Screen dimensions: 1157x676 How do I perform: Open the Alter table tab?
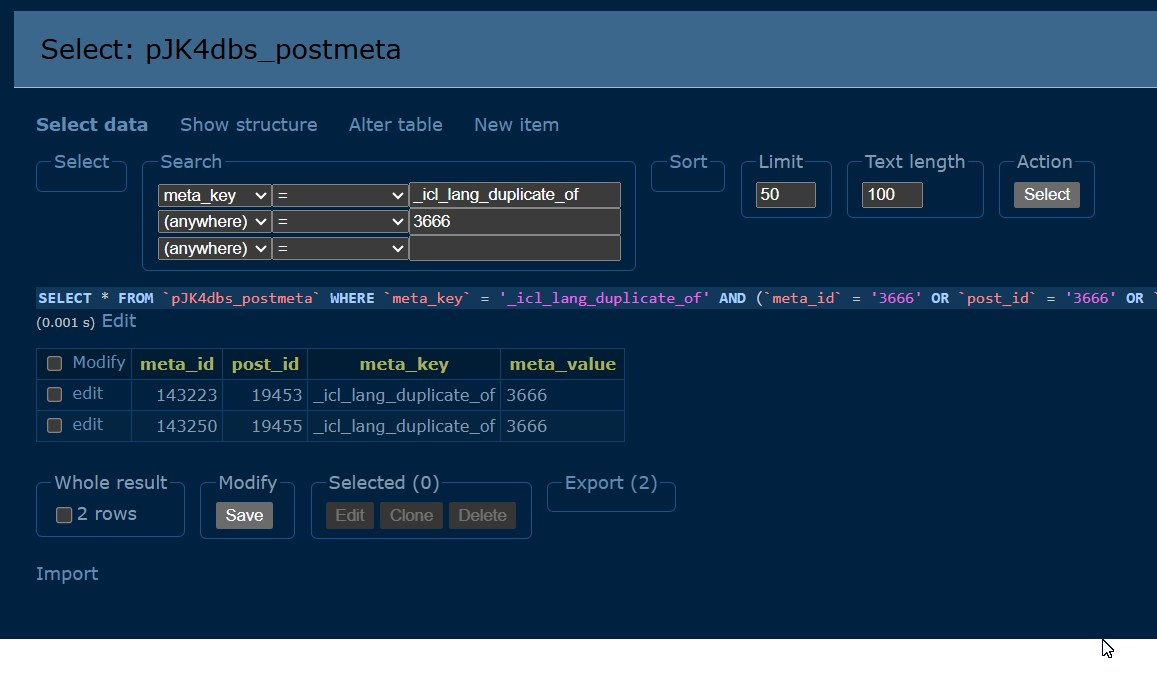[x=395, y=125]
